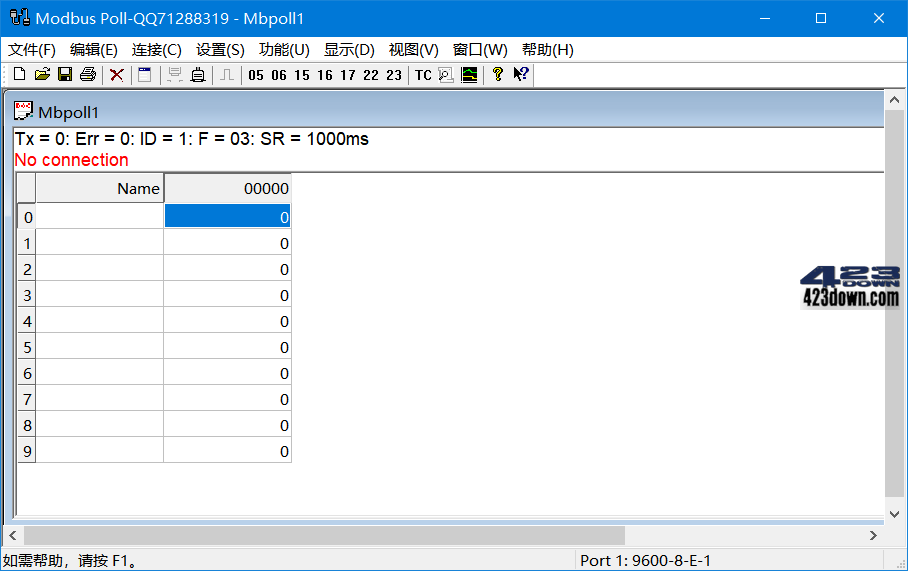Click the TC toolbar button
Image resolution: width=908 pixels, height=571 pixels.
423,75
